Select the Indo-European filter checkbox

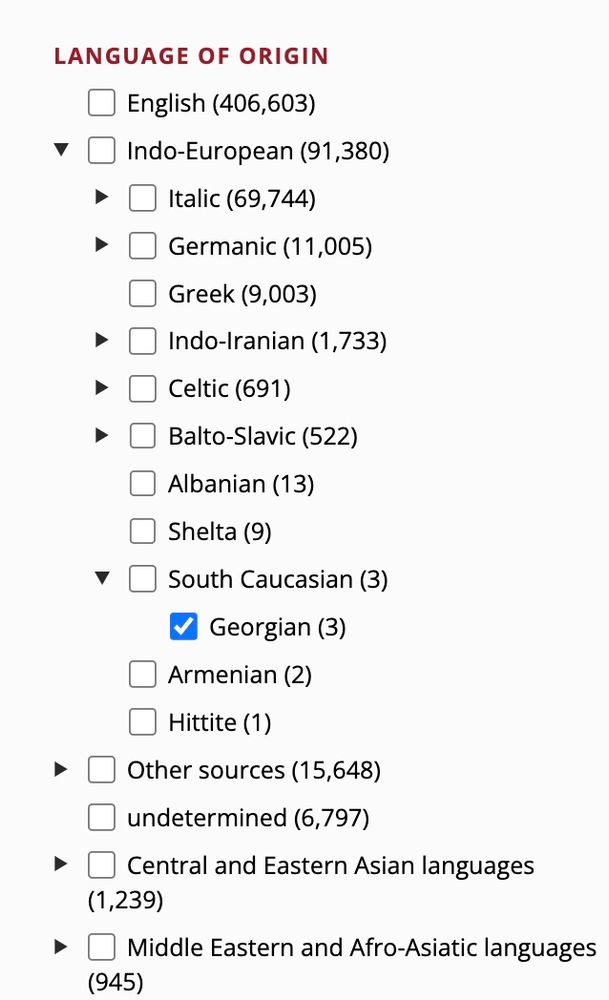101,149
